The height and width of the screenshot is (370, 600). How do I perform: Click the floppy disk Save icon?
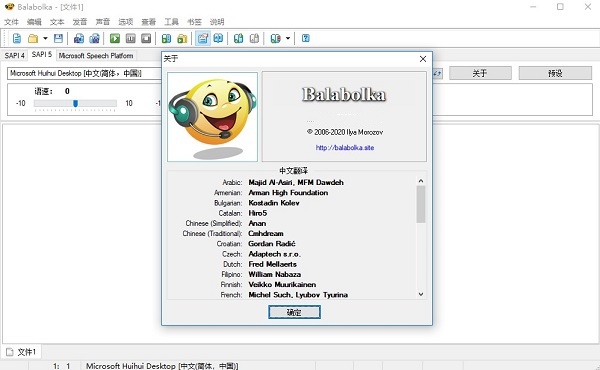click(x=58, y=38)
